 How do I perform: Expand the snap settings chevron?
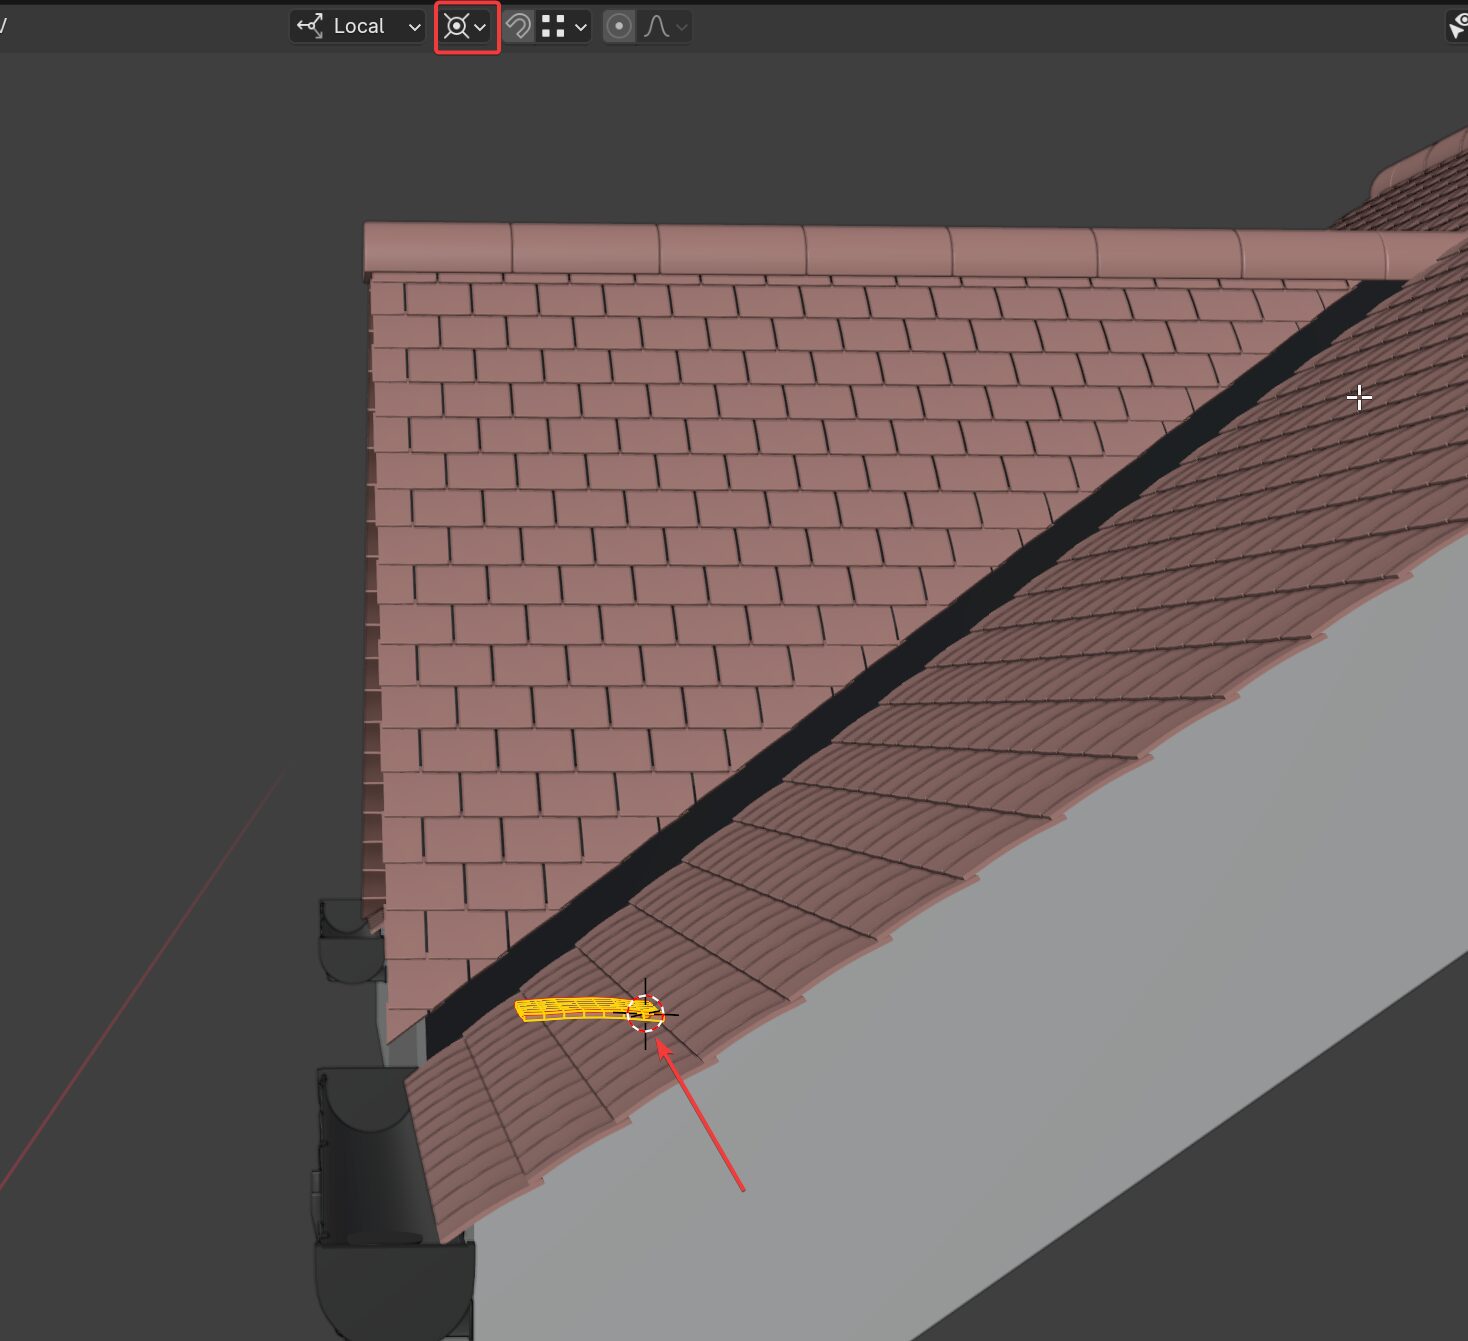(580, 27)
